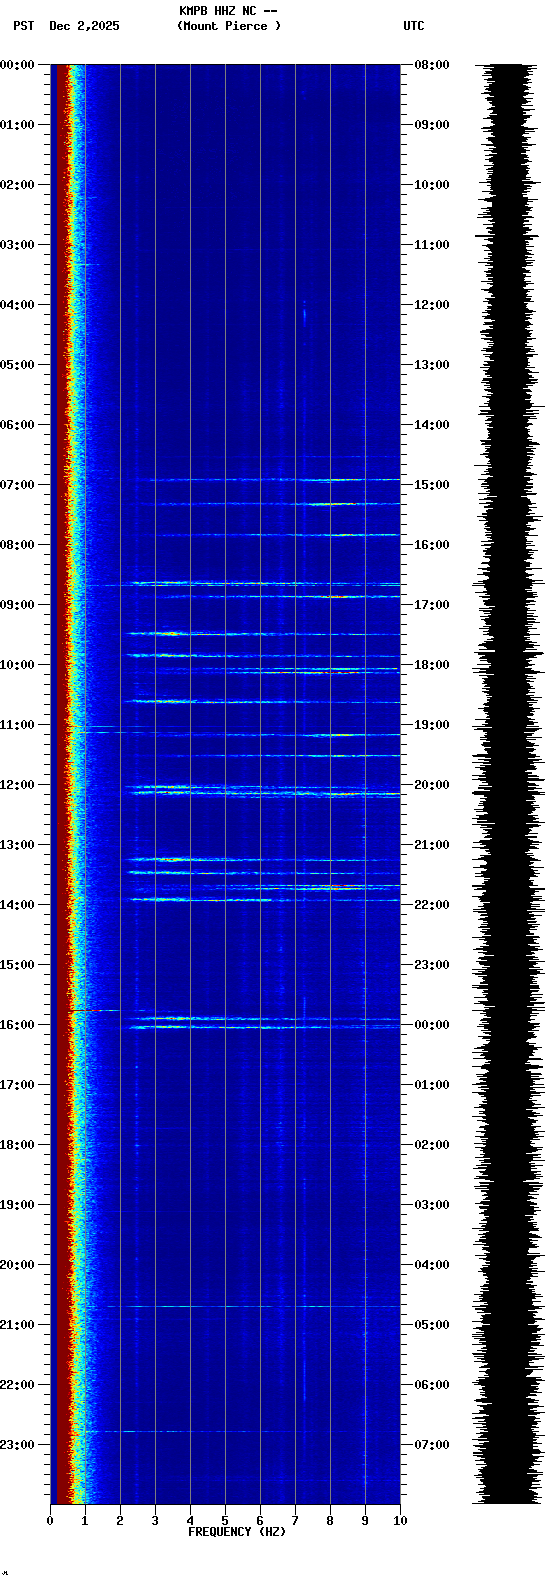Click the UTC '08:00' time label

[432, 65]
